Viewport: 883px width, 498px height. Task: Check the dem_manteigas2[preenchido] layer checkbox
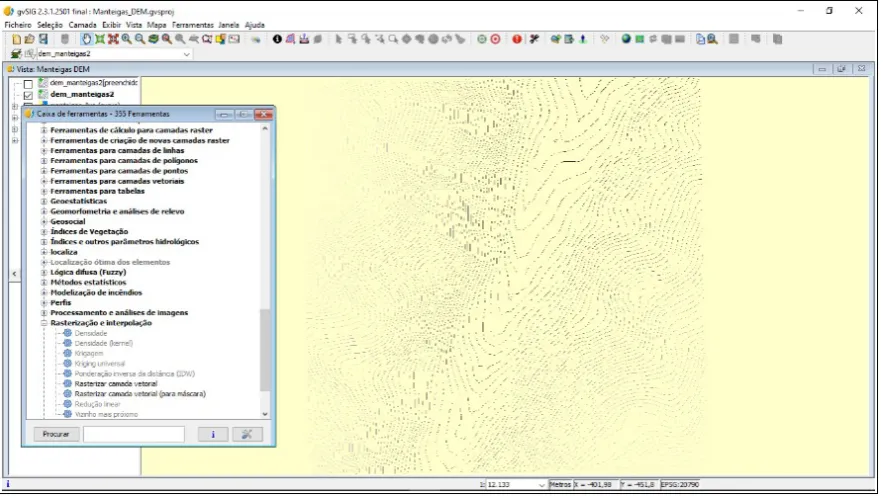click(28, 84)
